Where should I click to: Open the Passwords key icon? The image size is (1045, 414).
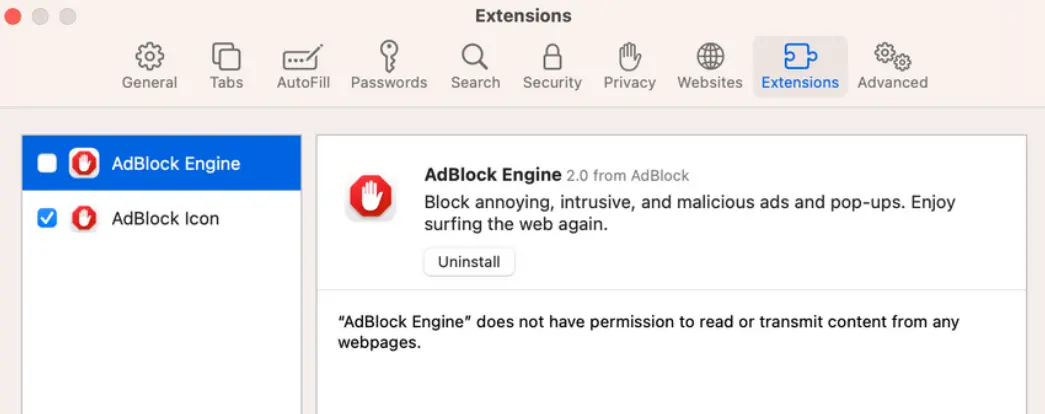(x=388, y=56)
